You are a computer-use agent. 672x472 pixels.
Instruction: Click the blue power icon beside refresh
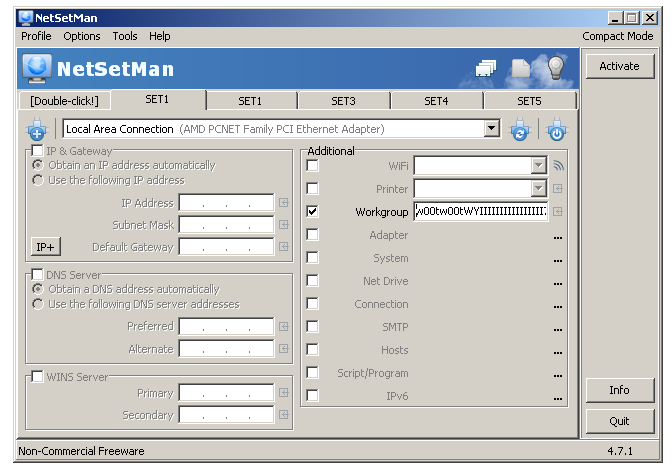click(x=556, y=129)
